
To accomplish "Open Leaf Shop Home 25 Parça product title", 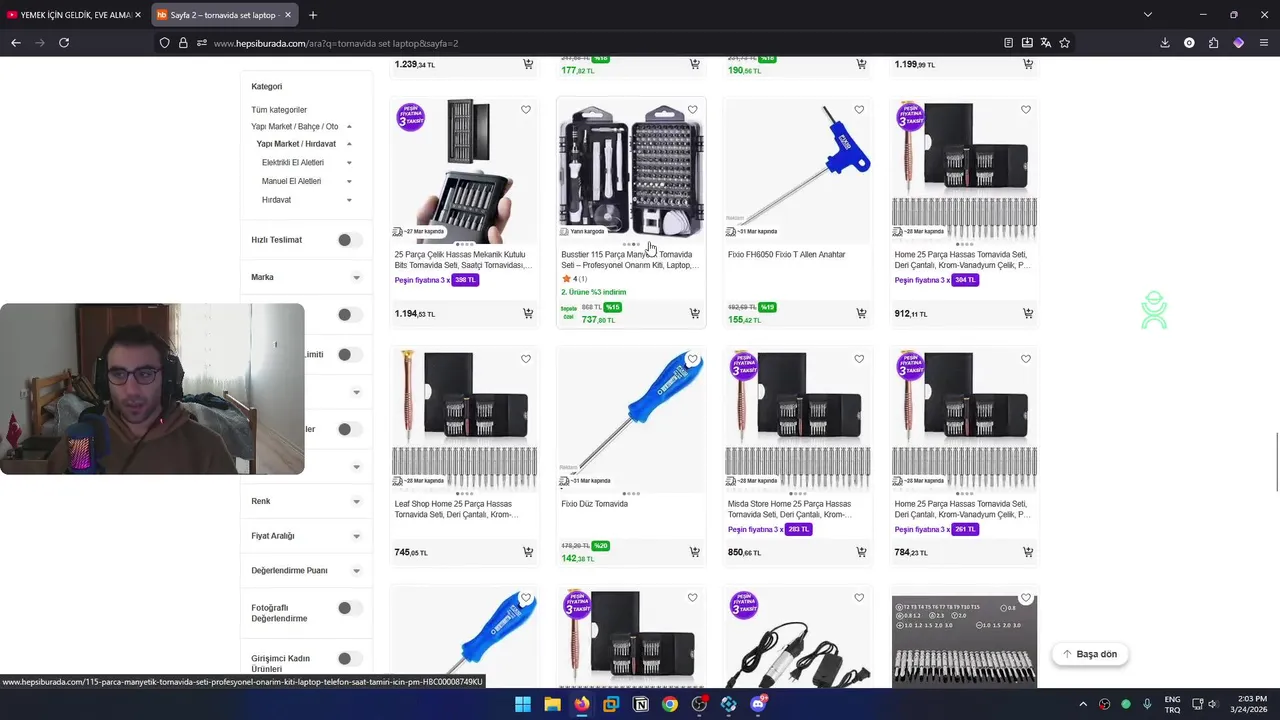I will [x=457, y=509].
